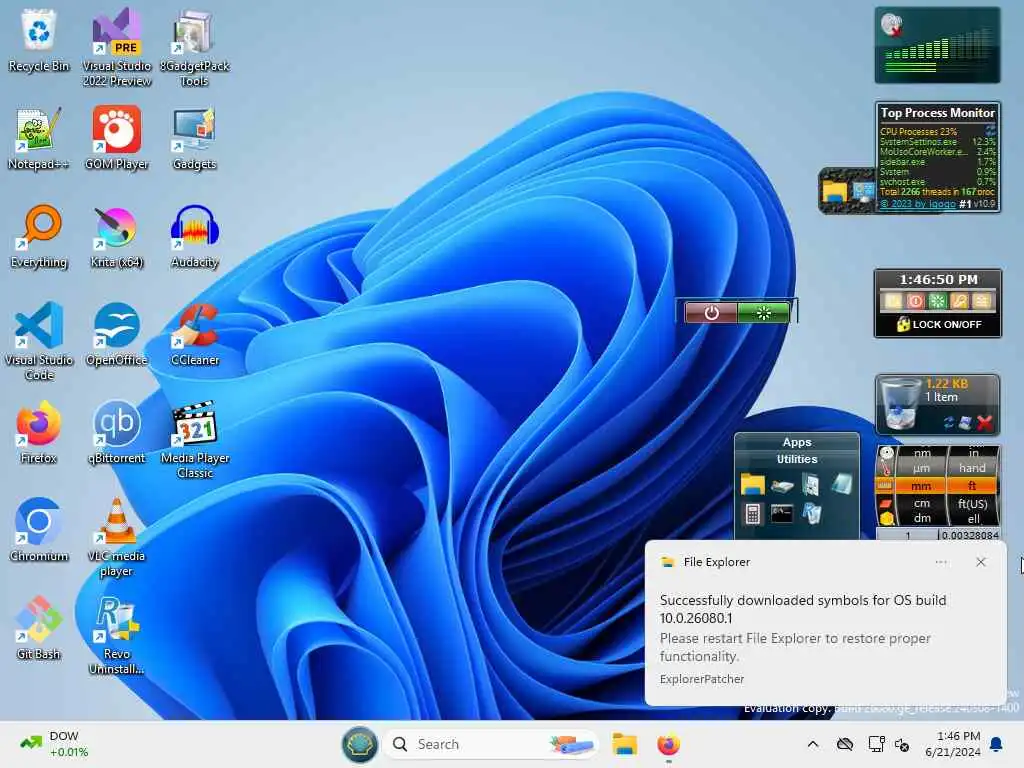Launch Firefox from the desktop icon
This screenshot has width=1024, height=768.
click(x=39, y=432)
